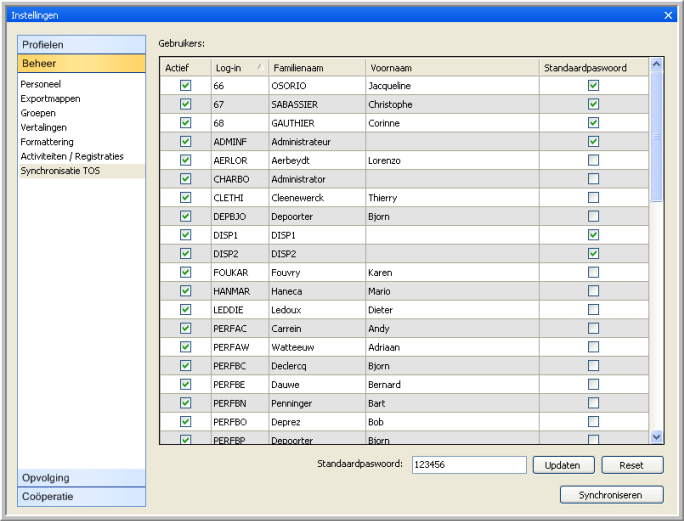Uncheck Actief checkbox for OSORIO
The image size is (684, 521).
pos(185,86)
